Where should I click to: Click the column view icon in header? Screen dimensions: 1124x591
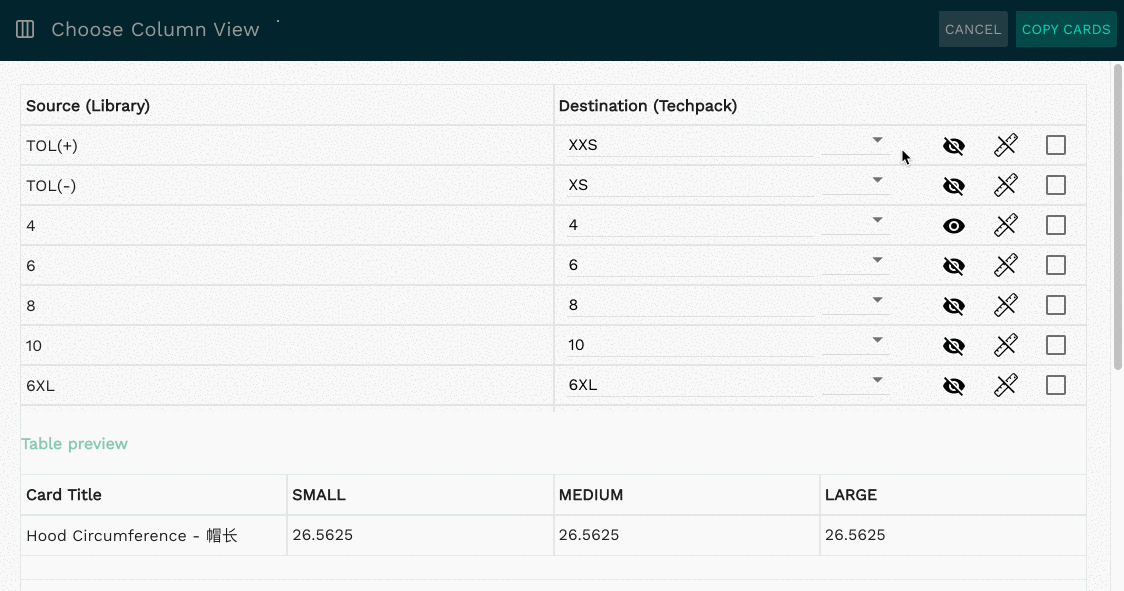pyautogui.click(x=25, y=29)
